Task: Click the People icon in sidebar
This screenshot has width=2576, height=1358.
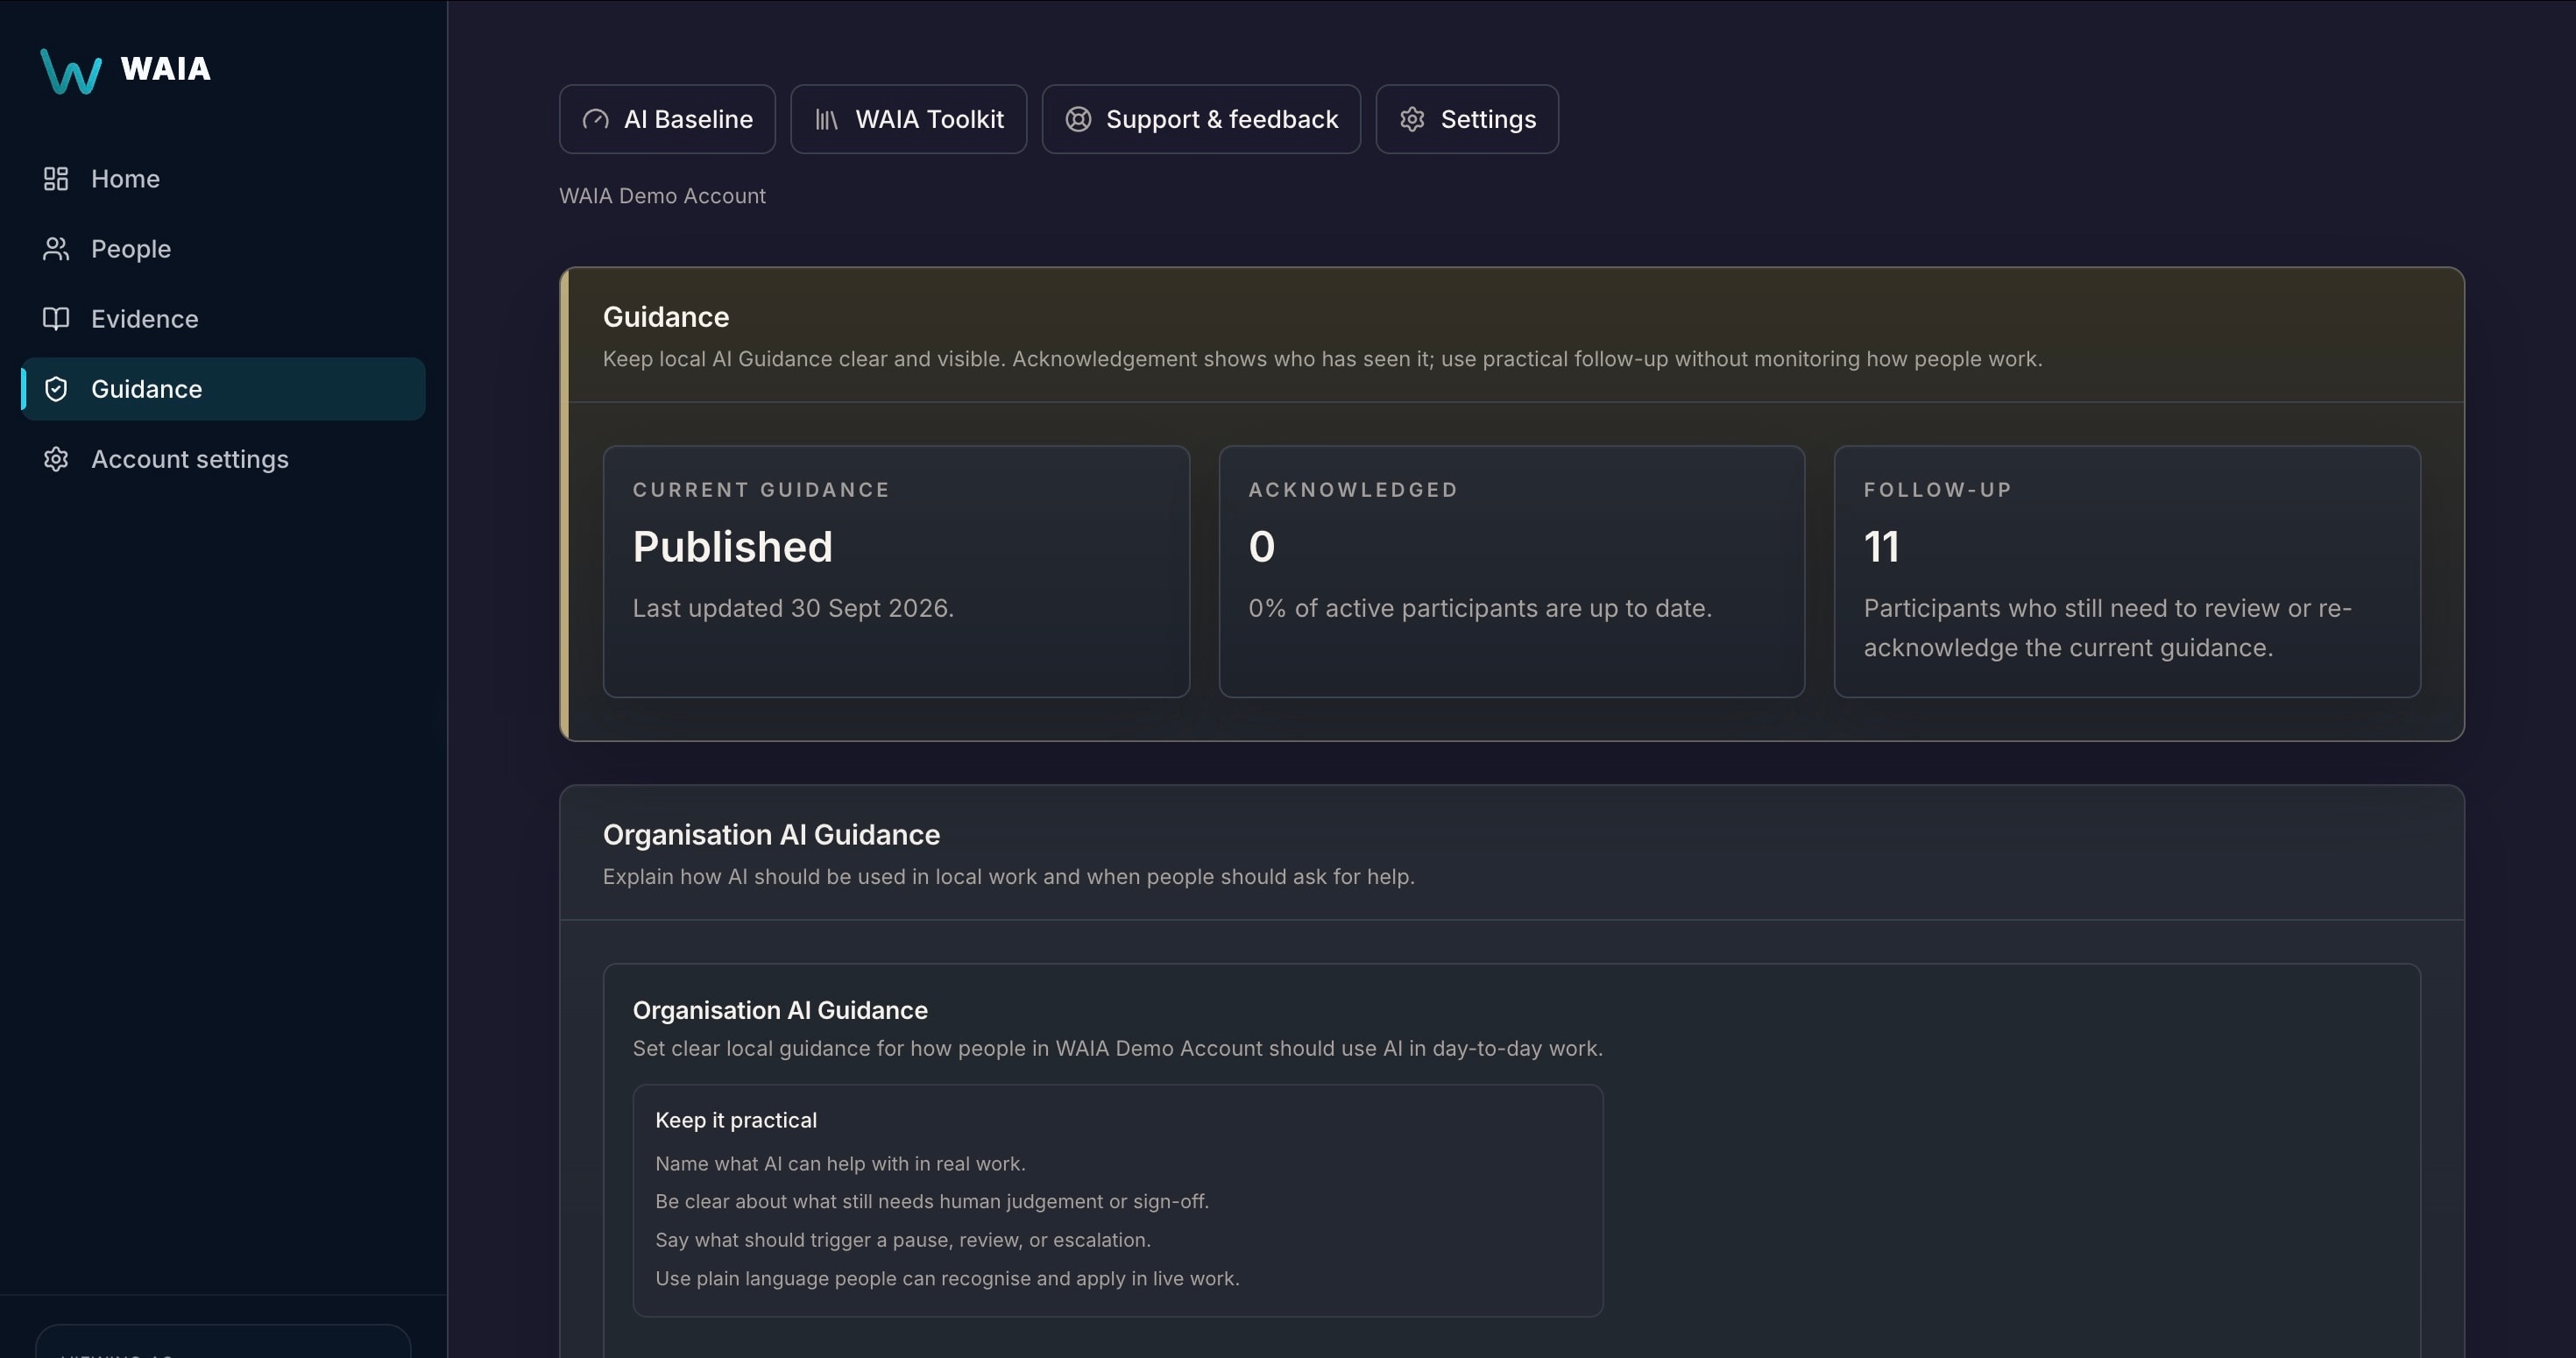Action: pos(56,249)
